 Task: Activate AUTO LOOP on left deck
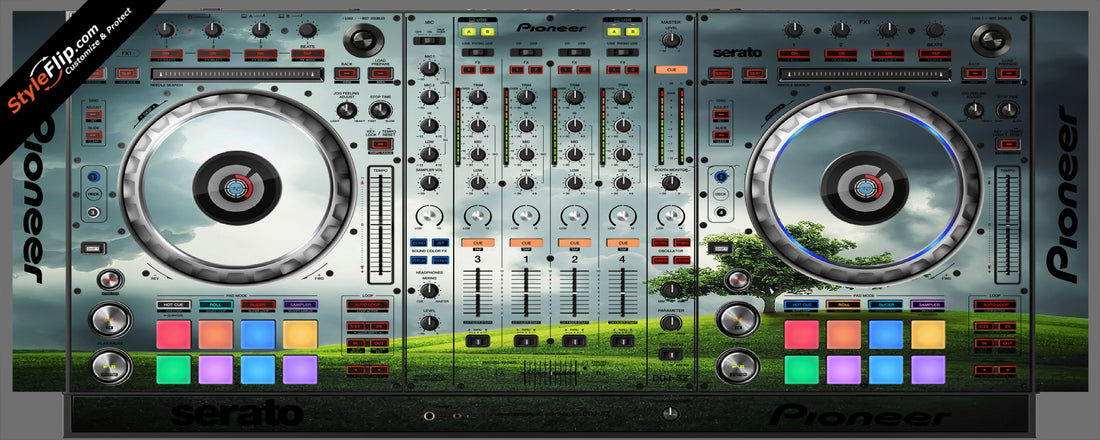pos(368,306)
